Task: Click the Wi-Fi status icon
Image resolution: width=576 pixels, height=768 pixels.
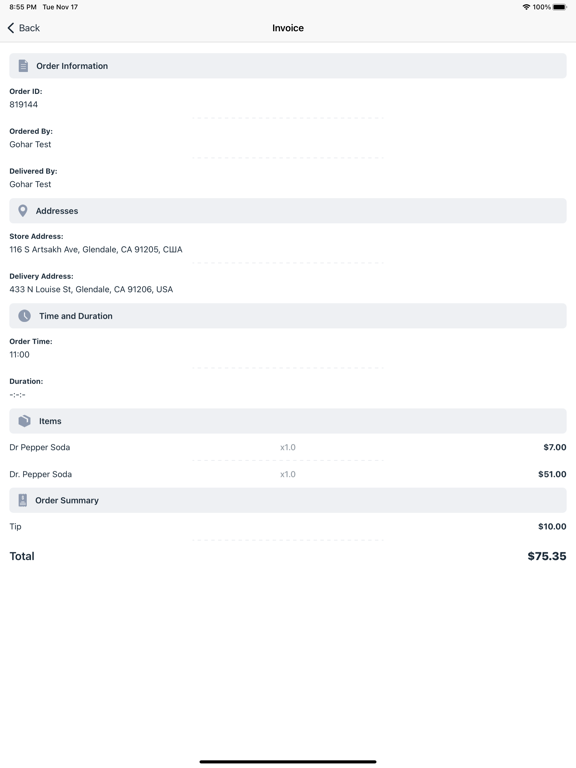Action: click(527, 7)
